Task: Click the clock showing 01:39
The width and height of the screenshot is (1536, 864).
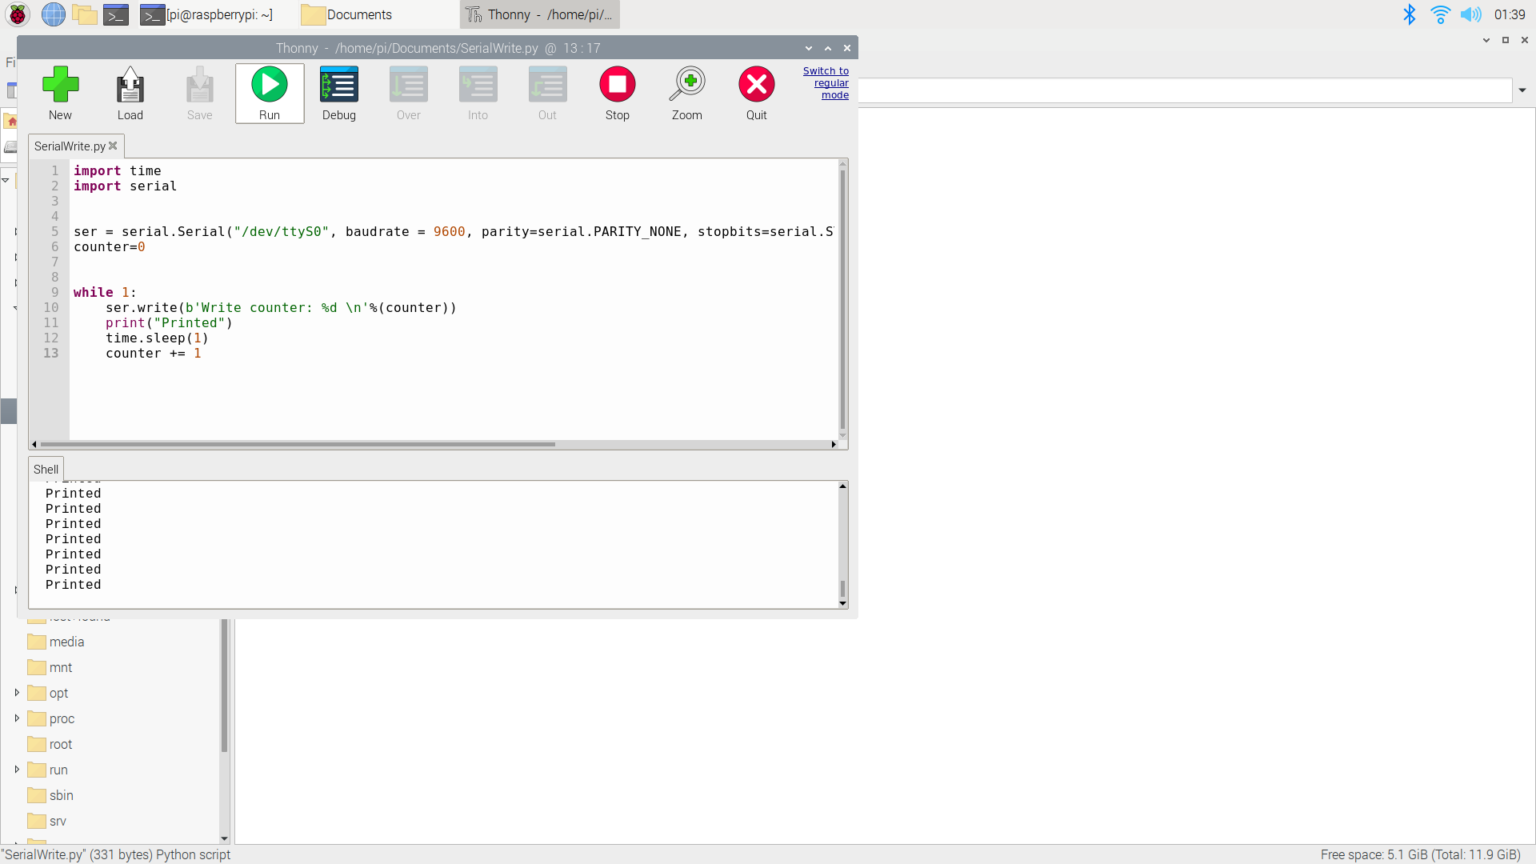Action: (1509, 14)
